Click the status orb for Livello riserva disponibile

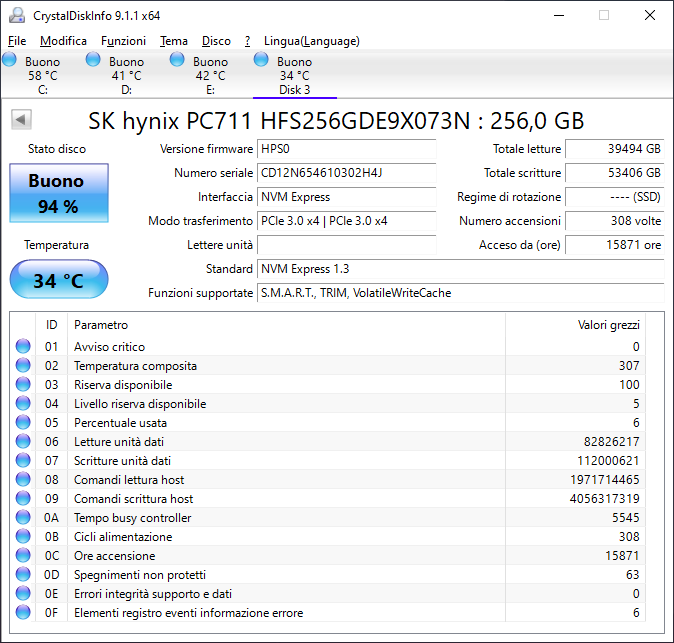(x=23, y=403)
